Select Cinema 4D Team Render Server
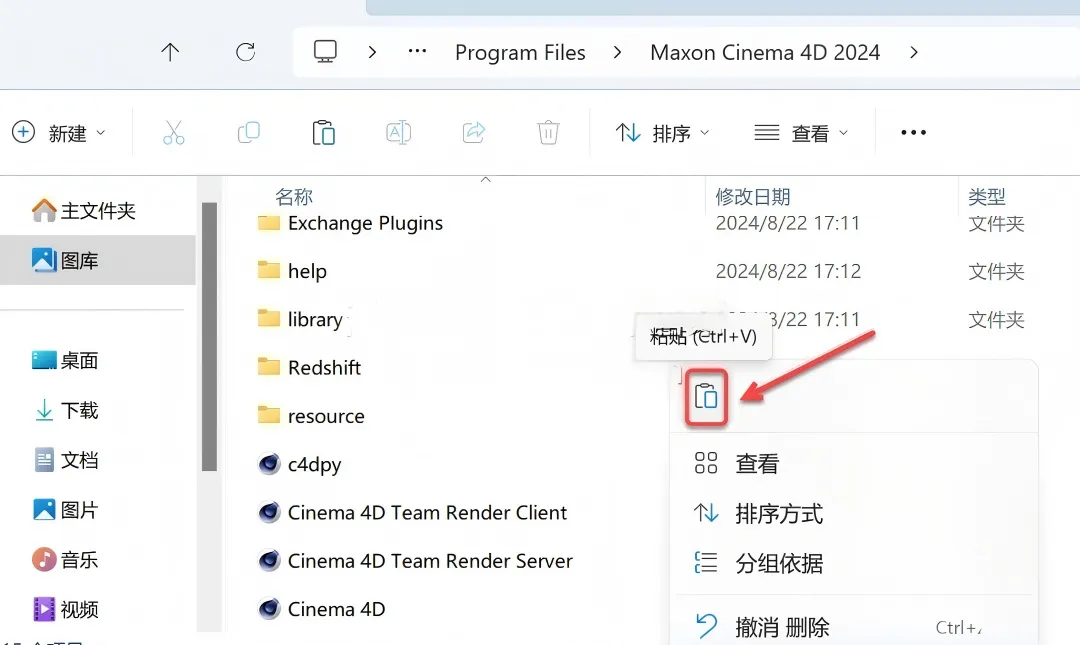 tap(430, 561)
